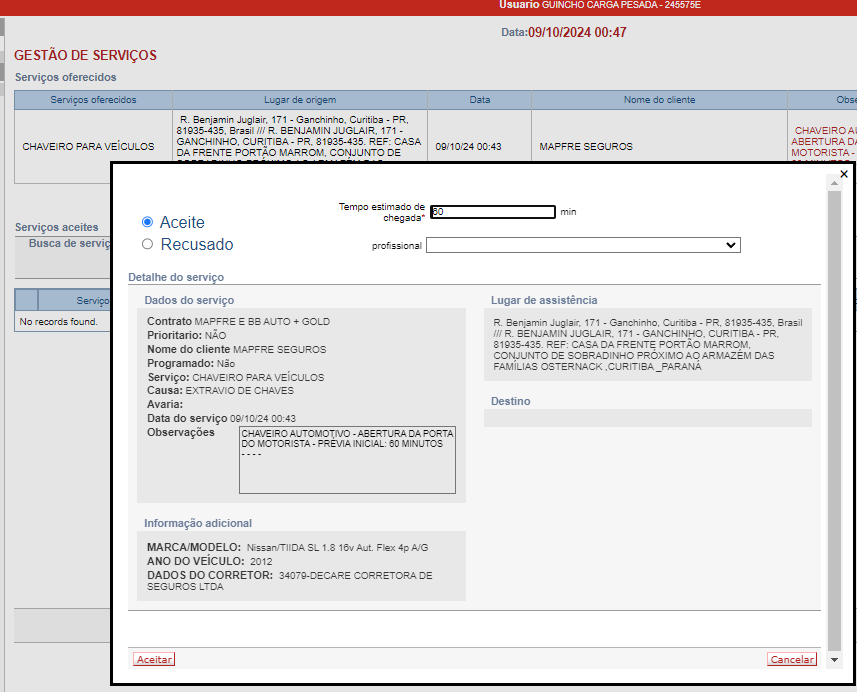
Task: Sort by the Lugar de origem column
Action: coord(300,100)
